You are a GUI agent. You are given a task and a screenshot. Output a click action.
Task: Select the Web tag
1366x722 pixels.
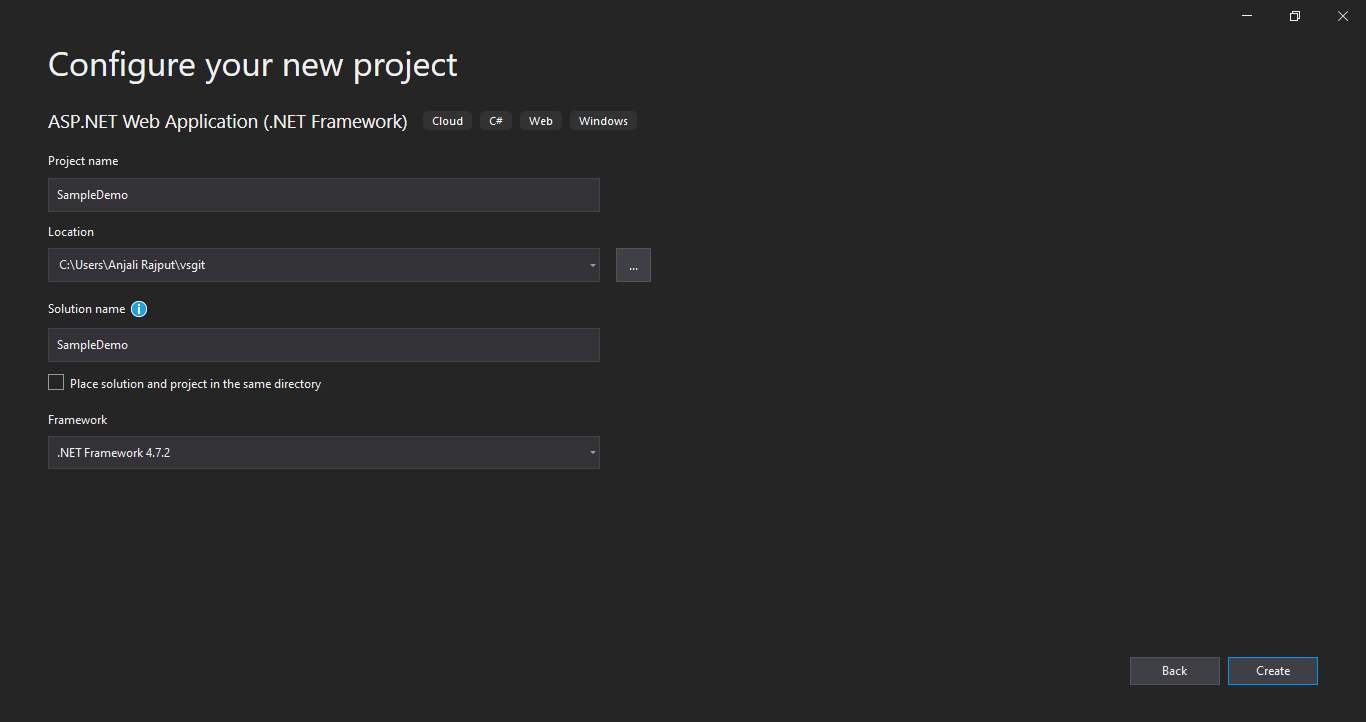click(541, 121)
